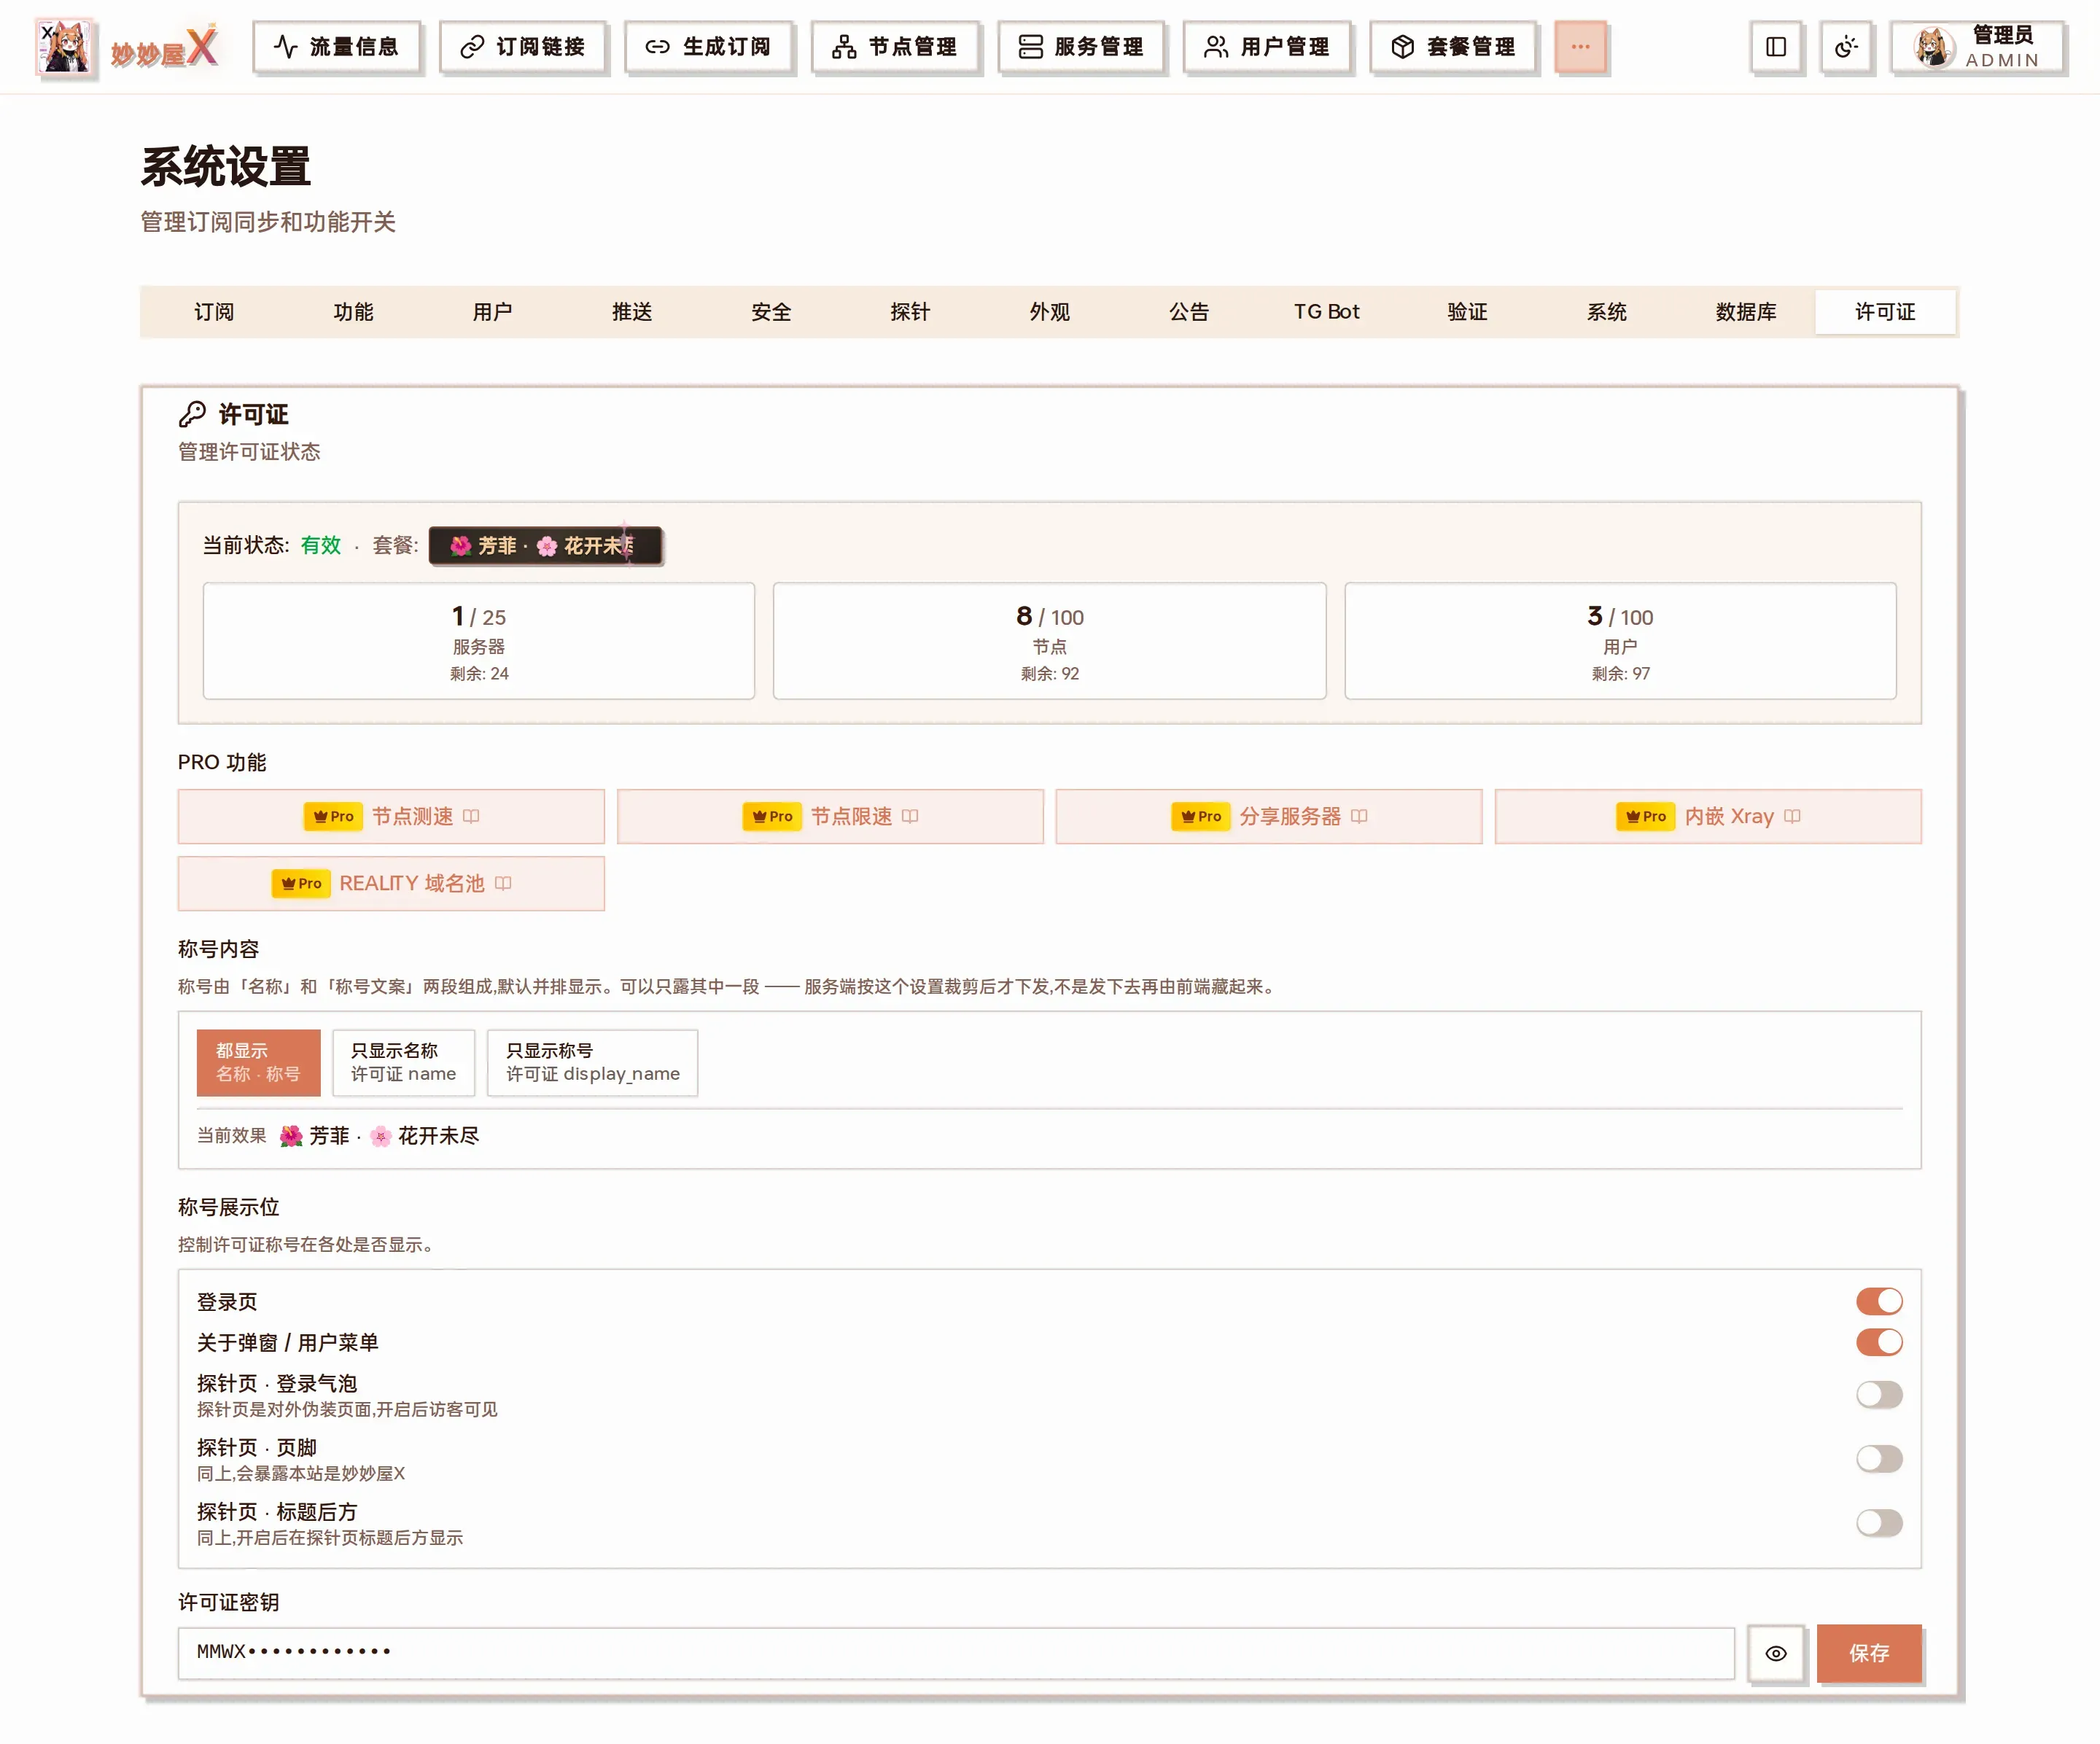The image size is (2100, 1744).
Task: Click the Pro badge on 节点测速
Action: 333,816
